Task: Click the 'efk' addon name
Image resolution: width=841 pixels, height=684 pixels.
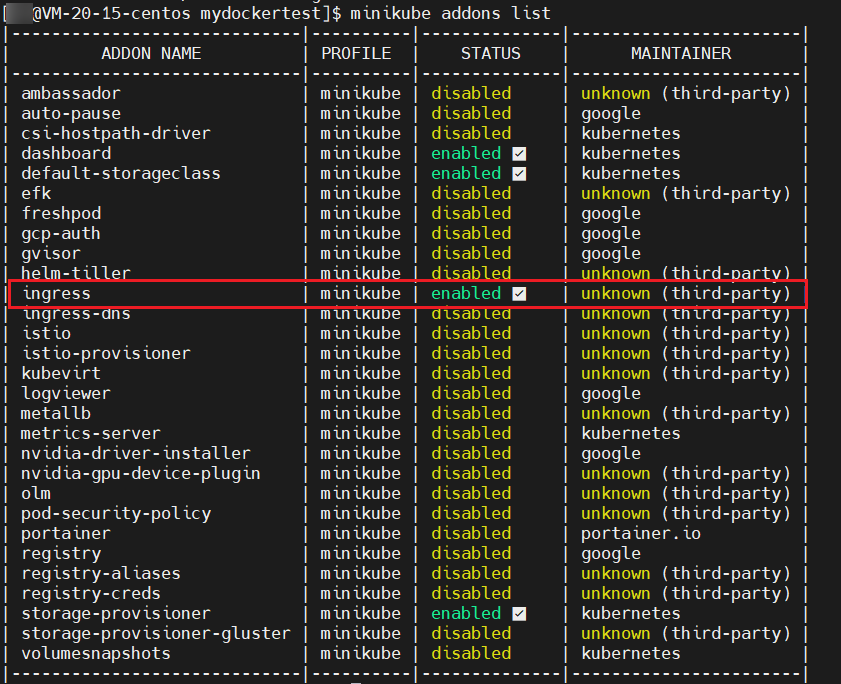Action: pyautogui.click(x=36, y=193)
